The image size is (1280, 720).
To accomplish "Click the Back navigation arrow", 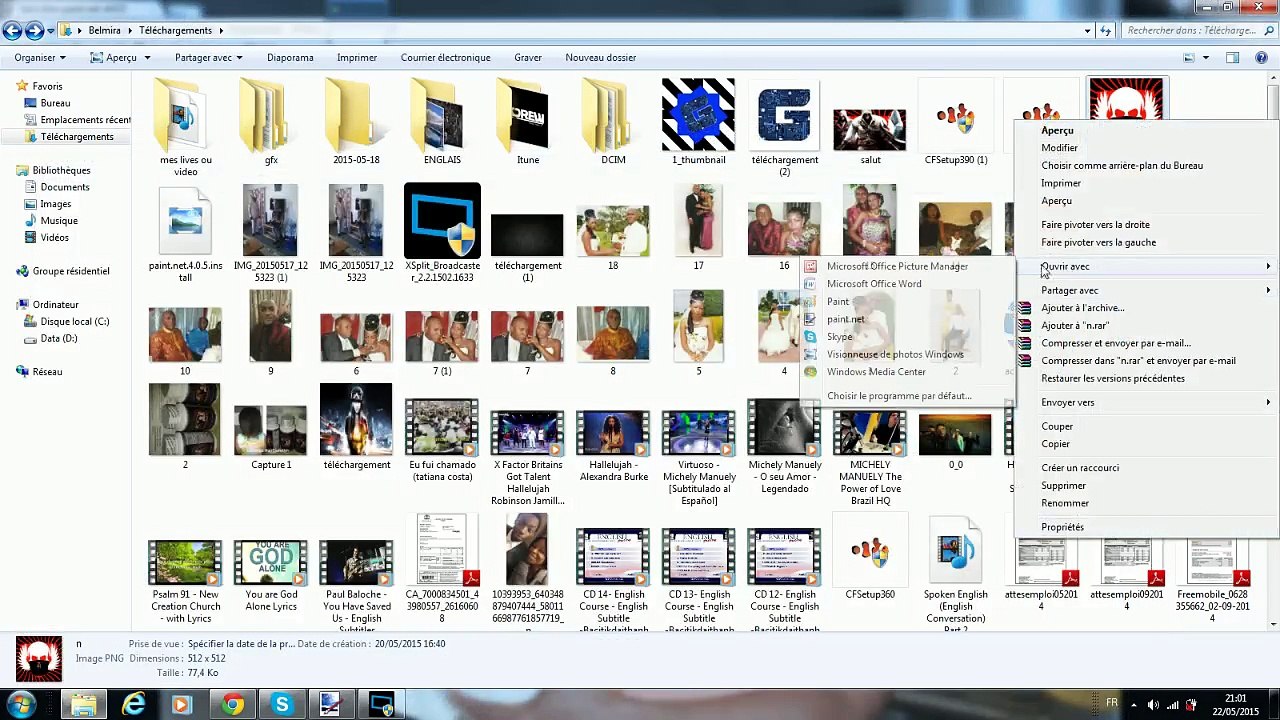I will point(12,31).
